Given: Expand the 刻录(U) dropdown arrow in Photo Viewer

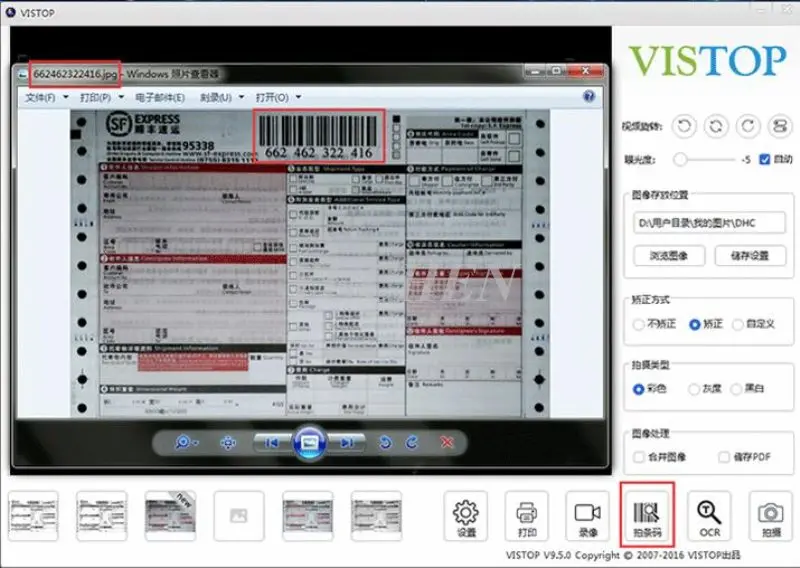Looking at the screenshot, I should point(241,96).
